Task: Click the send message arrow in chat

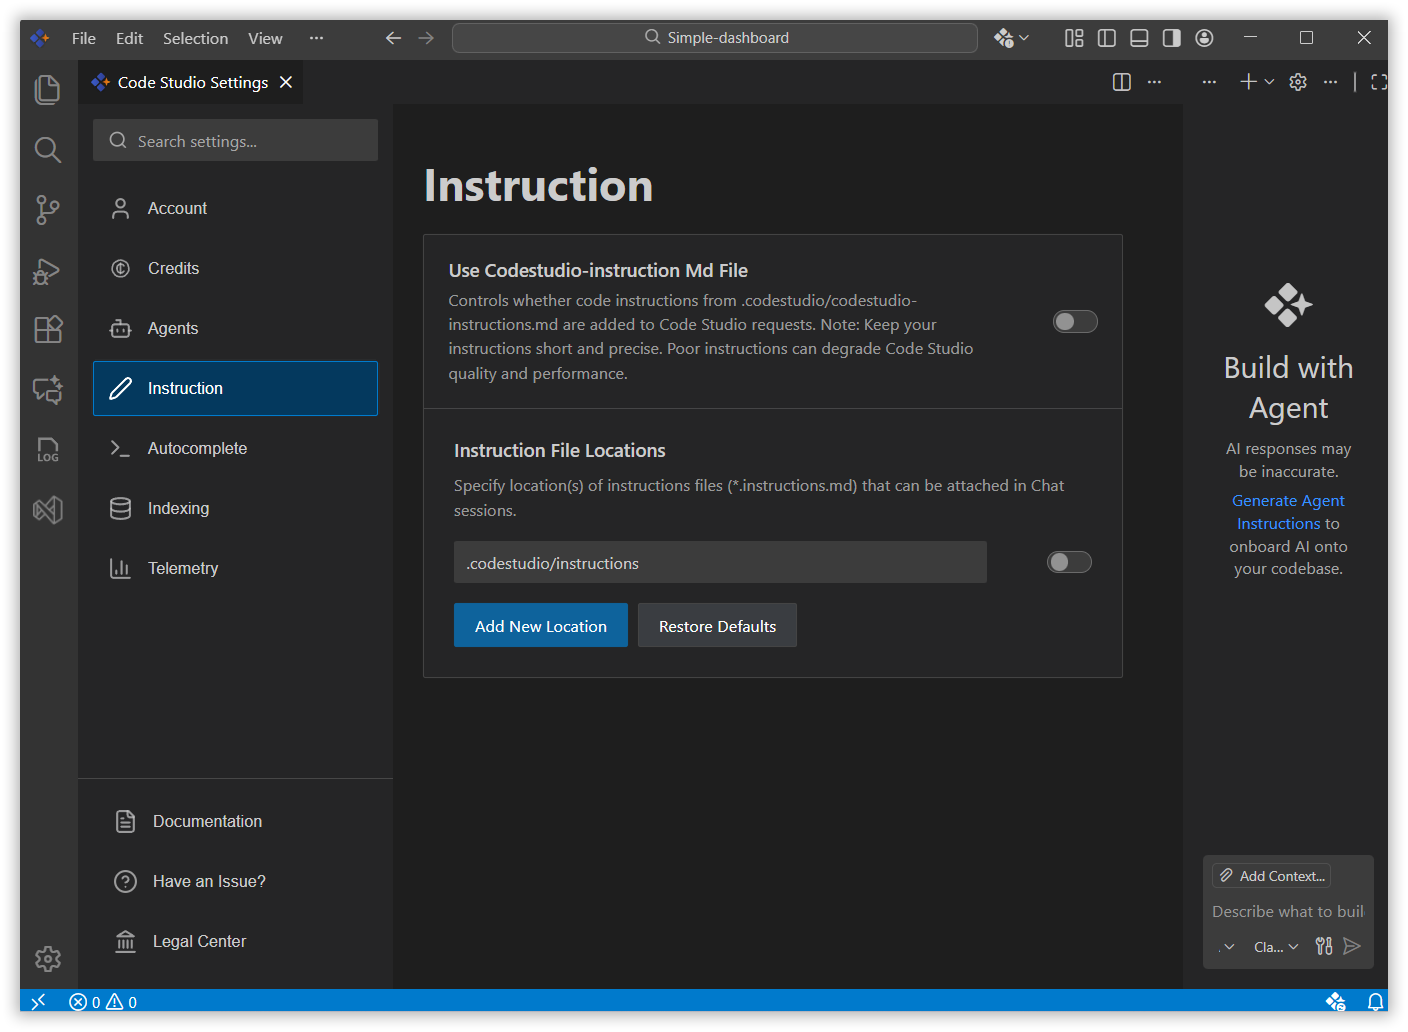Action: pos(1353,946)
